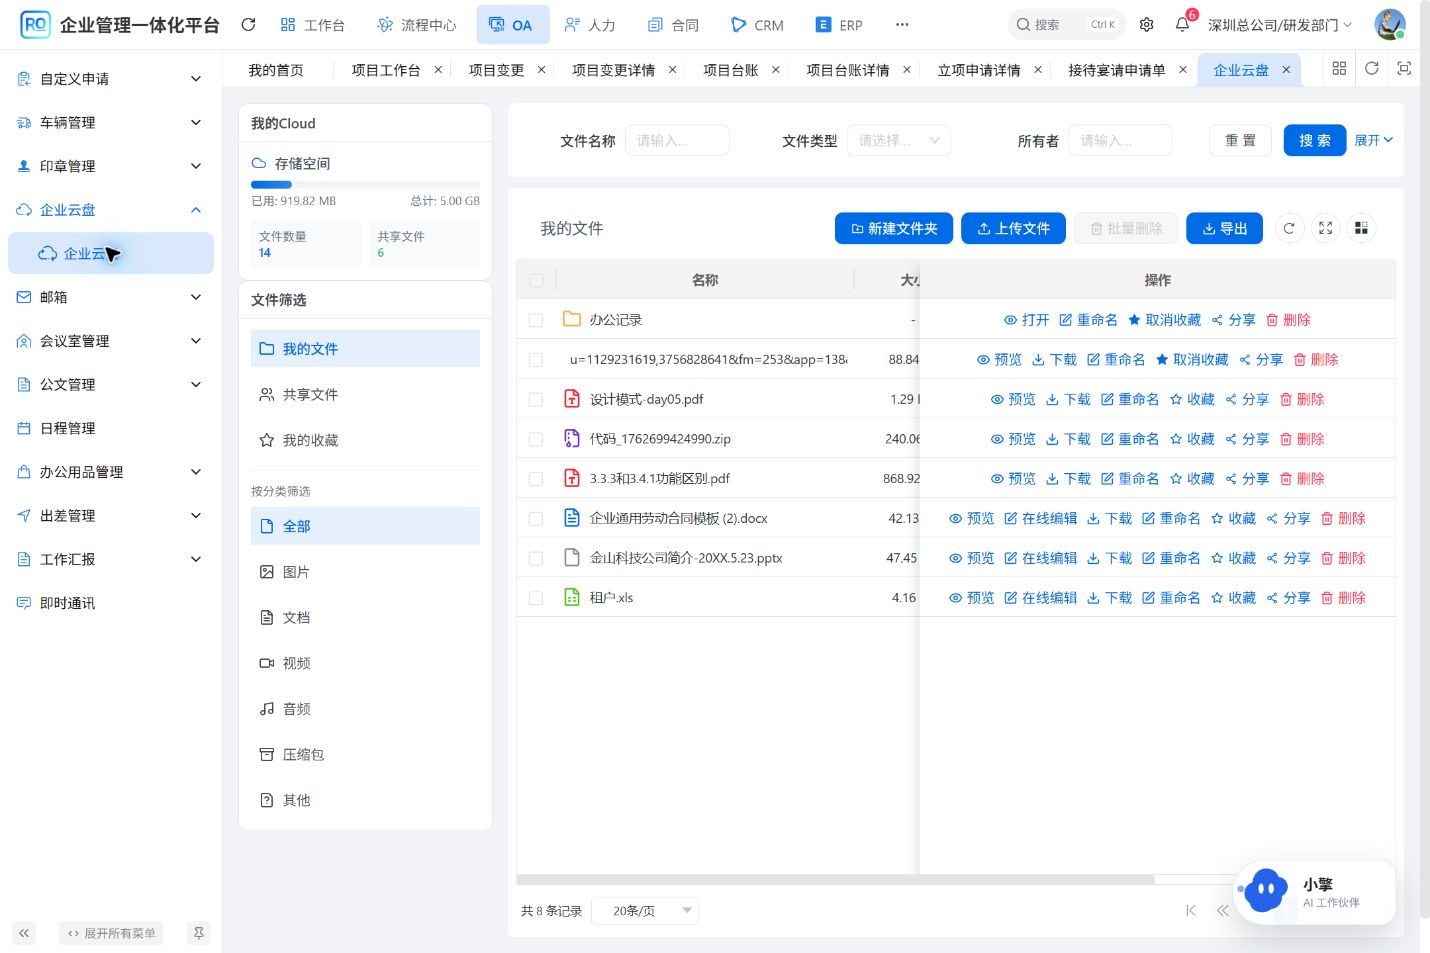The height and width of the screenshot is (953, 1430).
Task: Click the 新建文件夹 button
Action: coord(894,228)
